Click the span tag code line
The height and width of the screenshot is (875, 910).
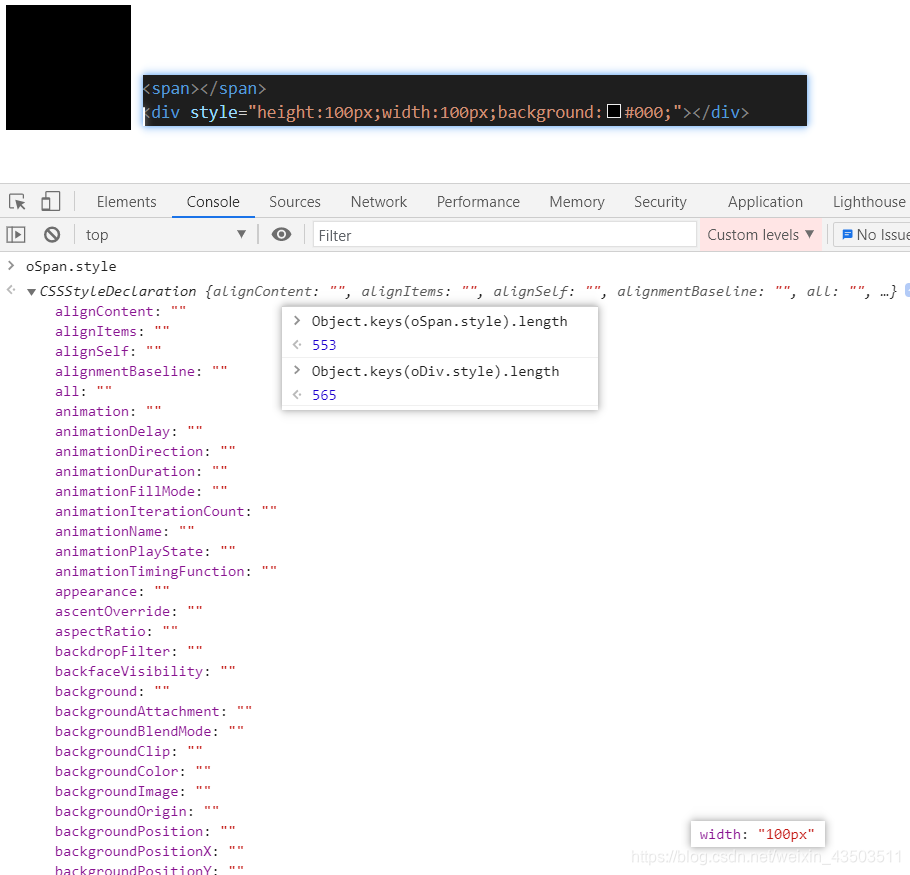point(204,88)
